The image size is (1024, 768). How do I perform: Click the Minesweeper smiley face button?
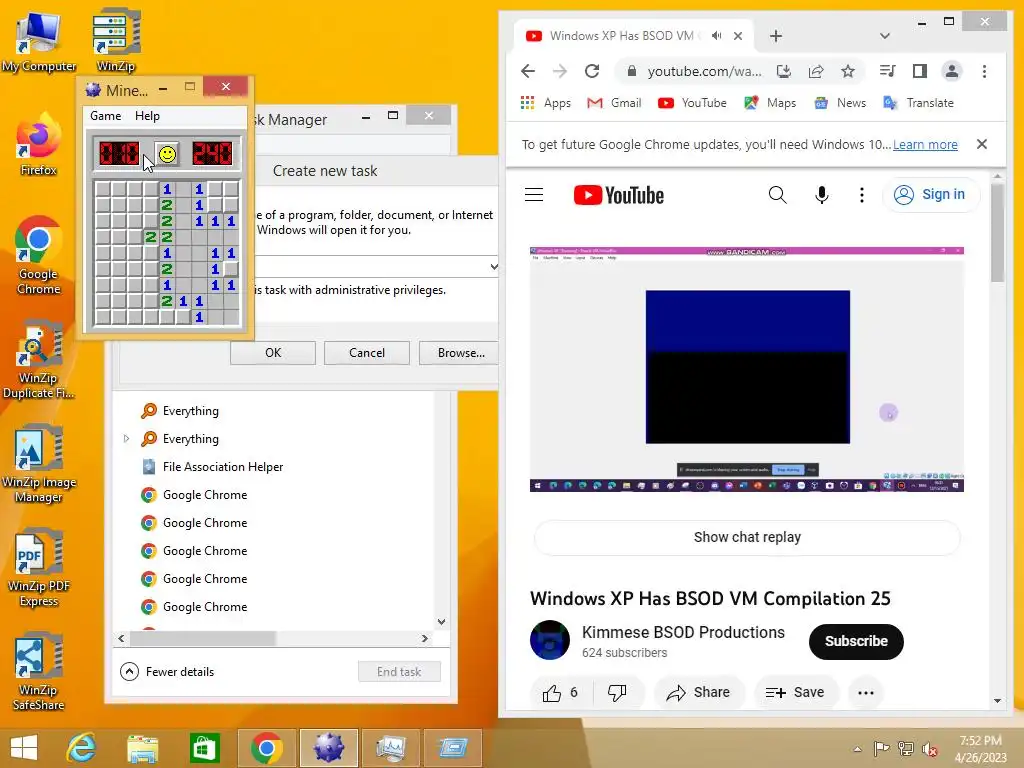167,154
